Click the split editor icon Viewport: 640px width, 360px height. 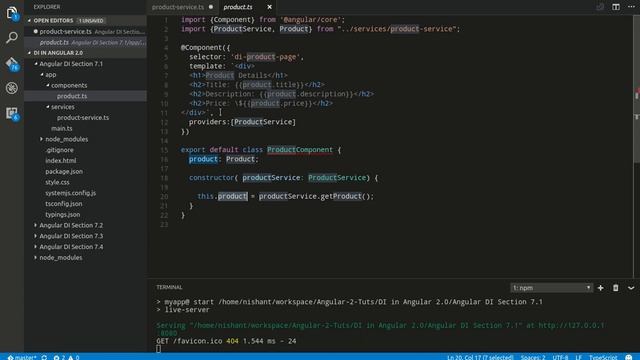point(616,7)
